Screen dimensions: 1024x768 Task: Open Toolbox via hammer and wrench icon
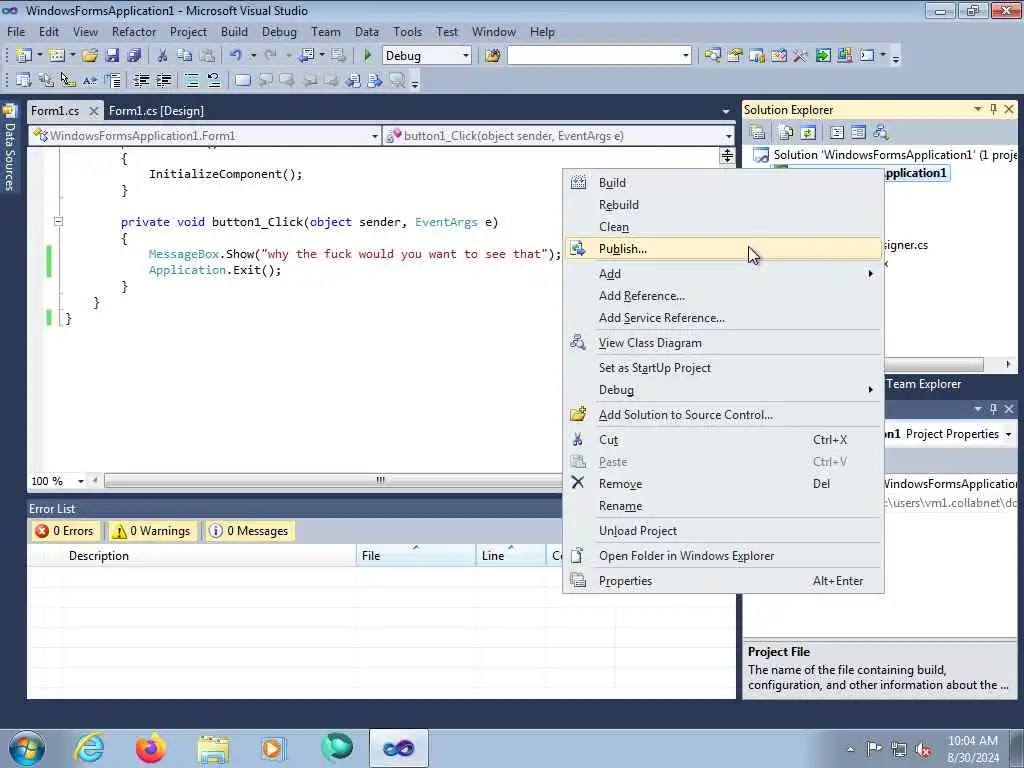click(x=801, y=56)
